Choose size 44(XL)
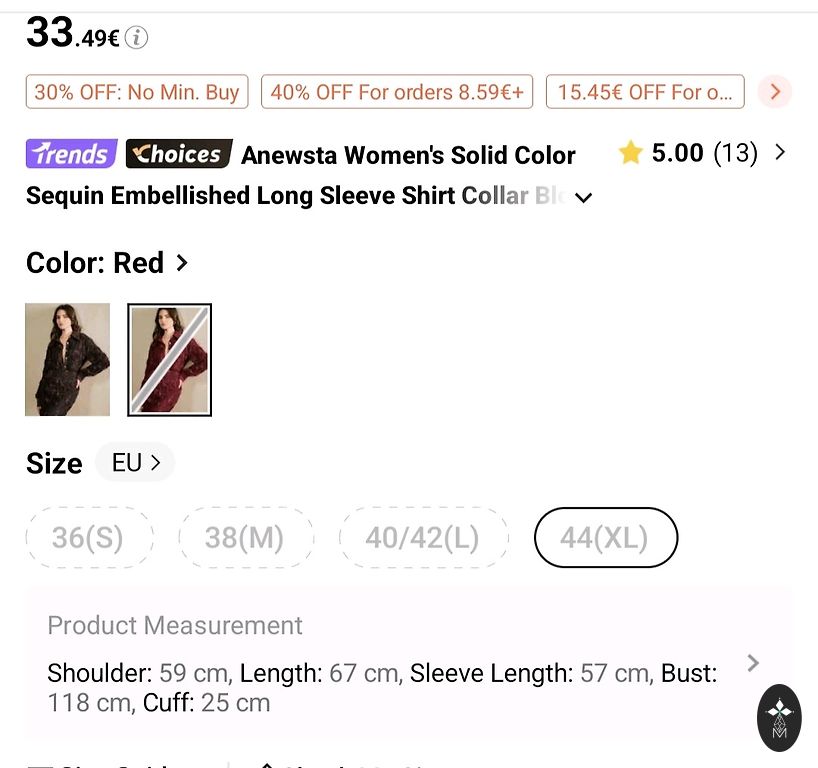Viewport: 818px width, 768px height. point(605,538)
